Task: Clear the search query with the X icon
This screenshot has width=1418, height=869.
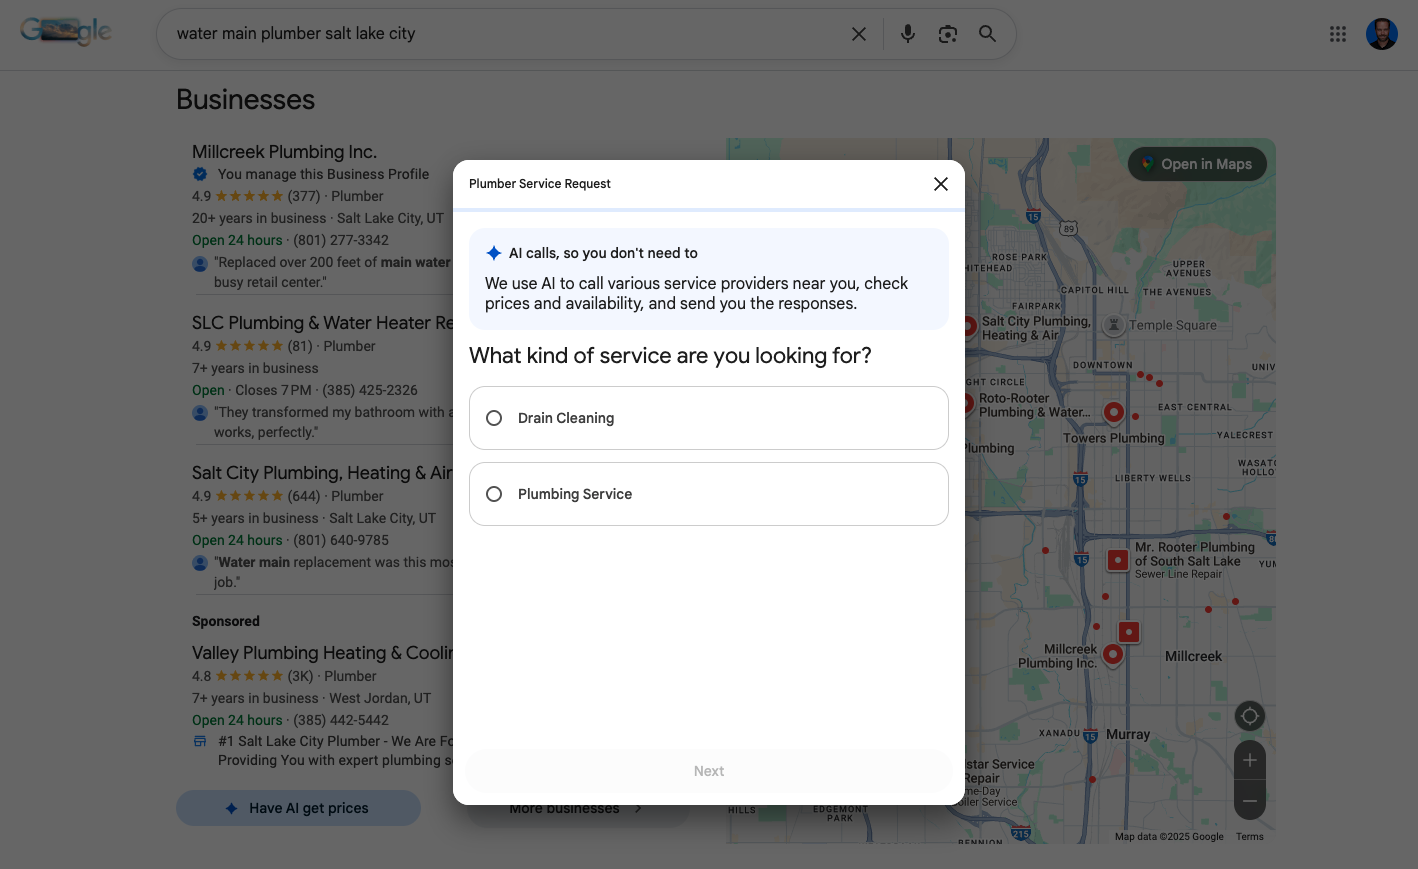Action: pos(858,33)
